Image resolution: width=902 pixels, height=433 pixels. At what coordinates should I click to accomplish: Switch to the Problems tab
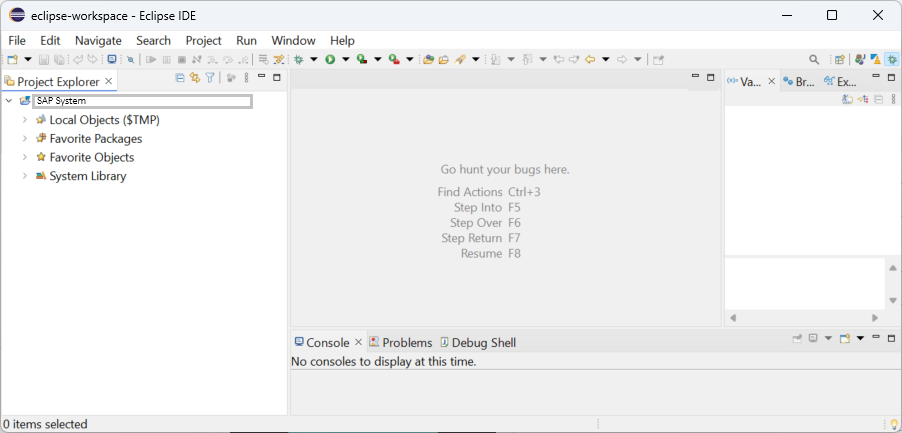click(x=400, y=342)
